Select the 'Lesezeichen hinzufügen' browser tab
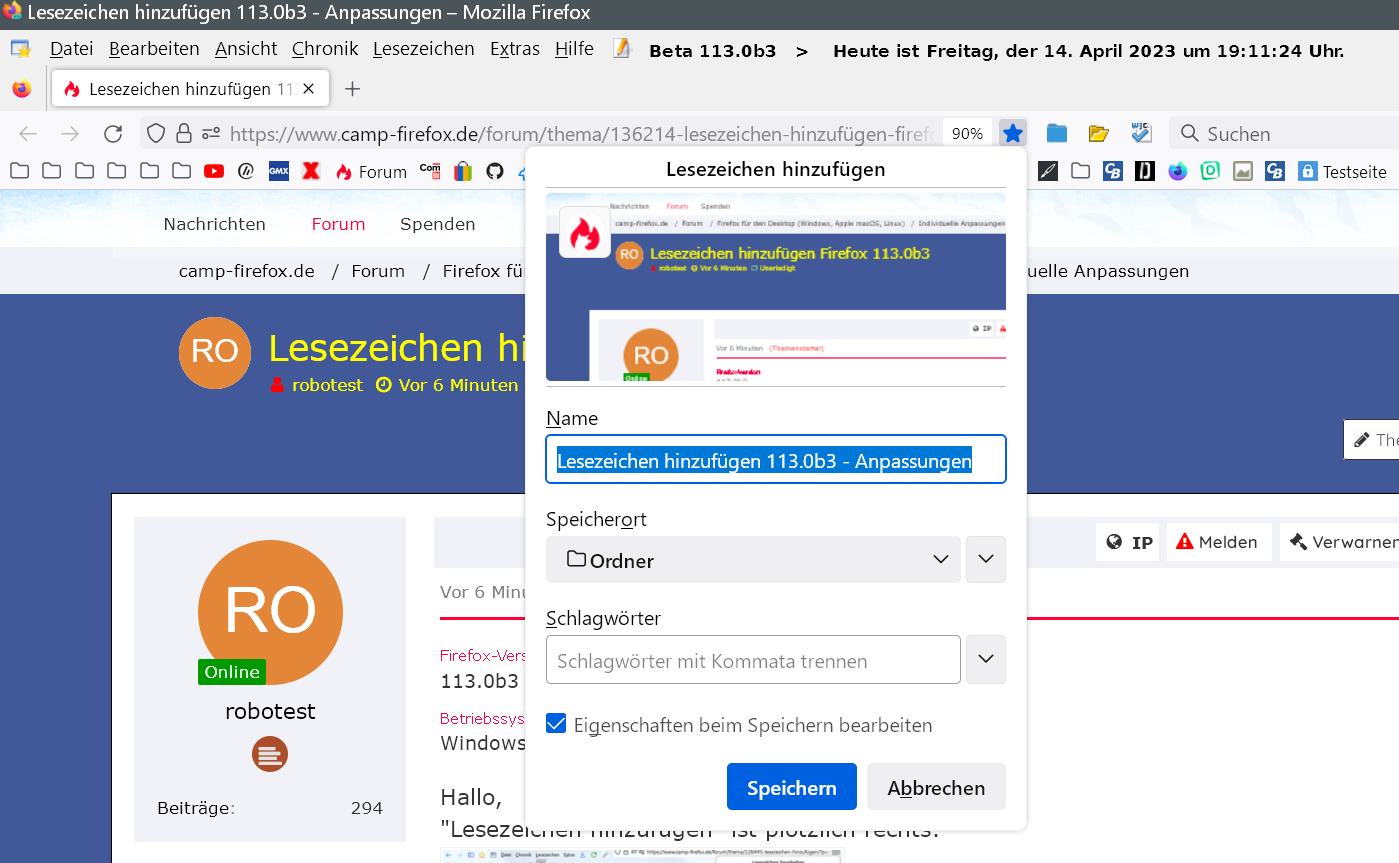Viewport: 1399px width, 863px height. coord(188,89)
